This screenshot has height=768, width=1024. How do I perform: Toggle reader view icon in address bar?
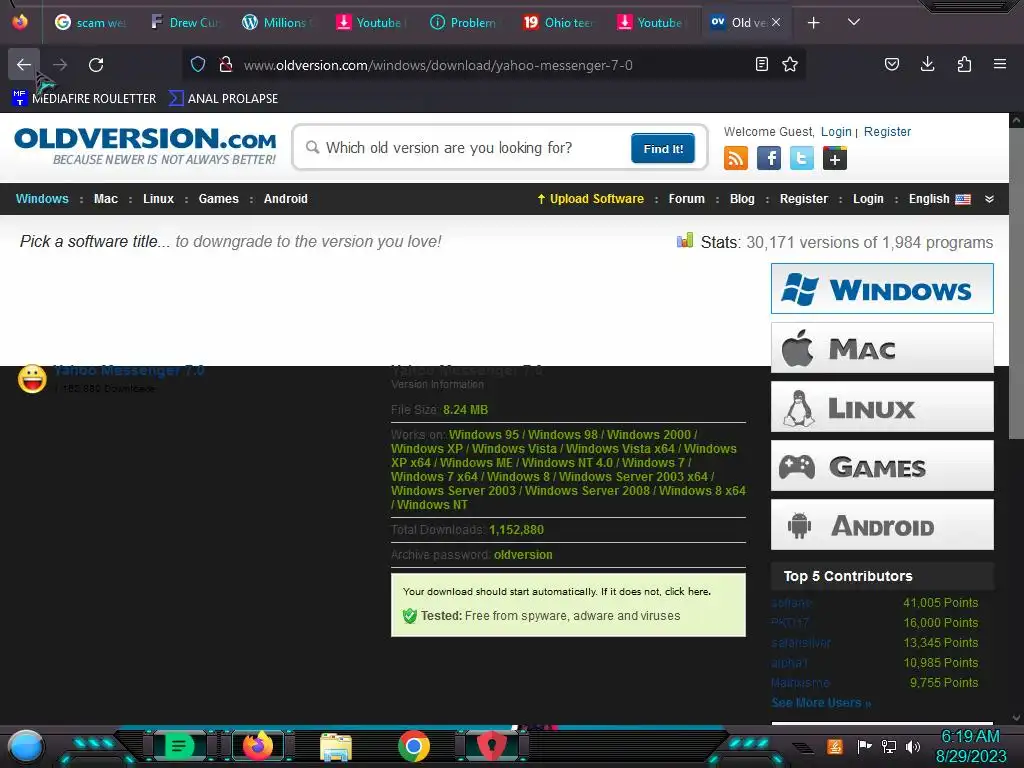[x=761, y=64]
